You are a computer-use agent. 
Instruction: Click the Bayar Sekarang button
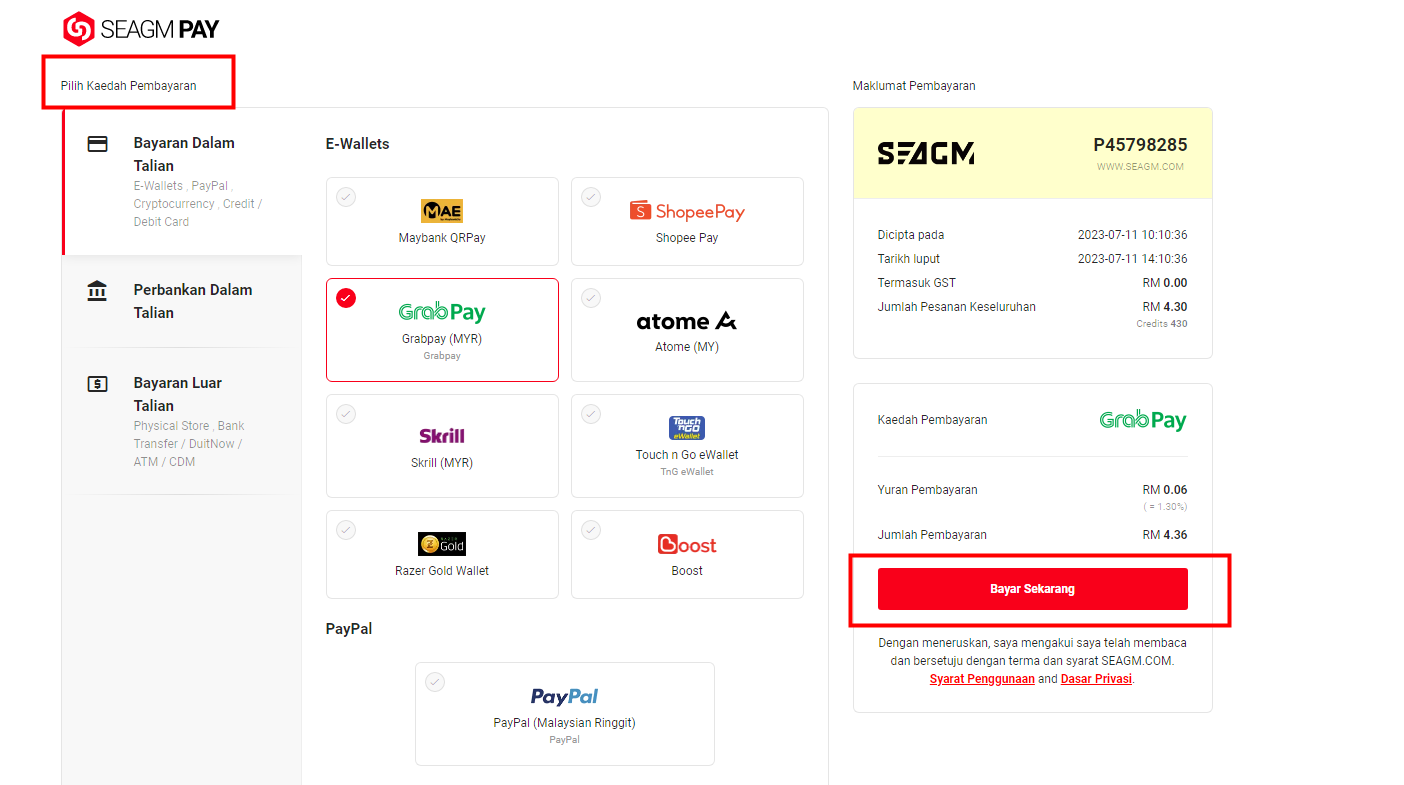click(1032, 589)
